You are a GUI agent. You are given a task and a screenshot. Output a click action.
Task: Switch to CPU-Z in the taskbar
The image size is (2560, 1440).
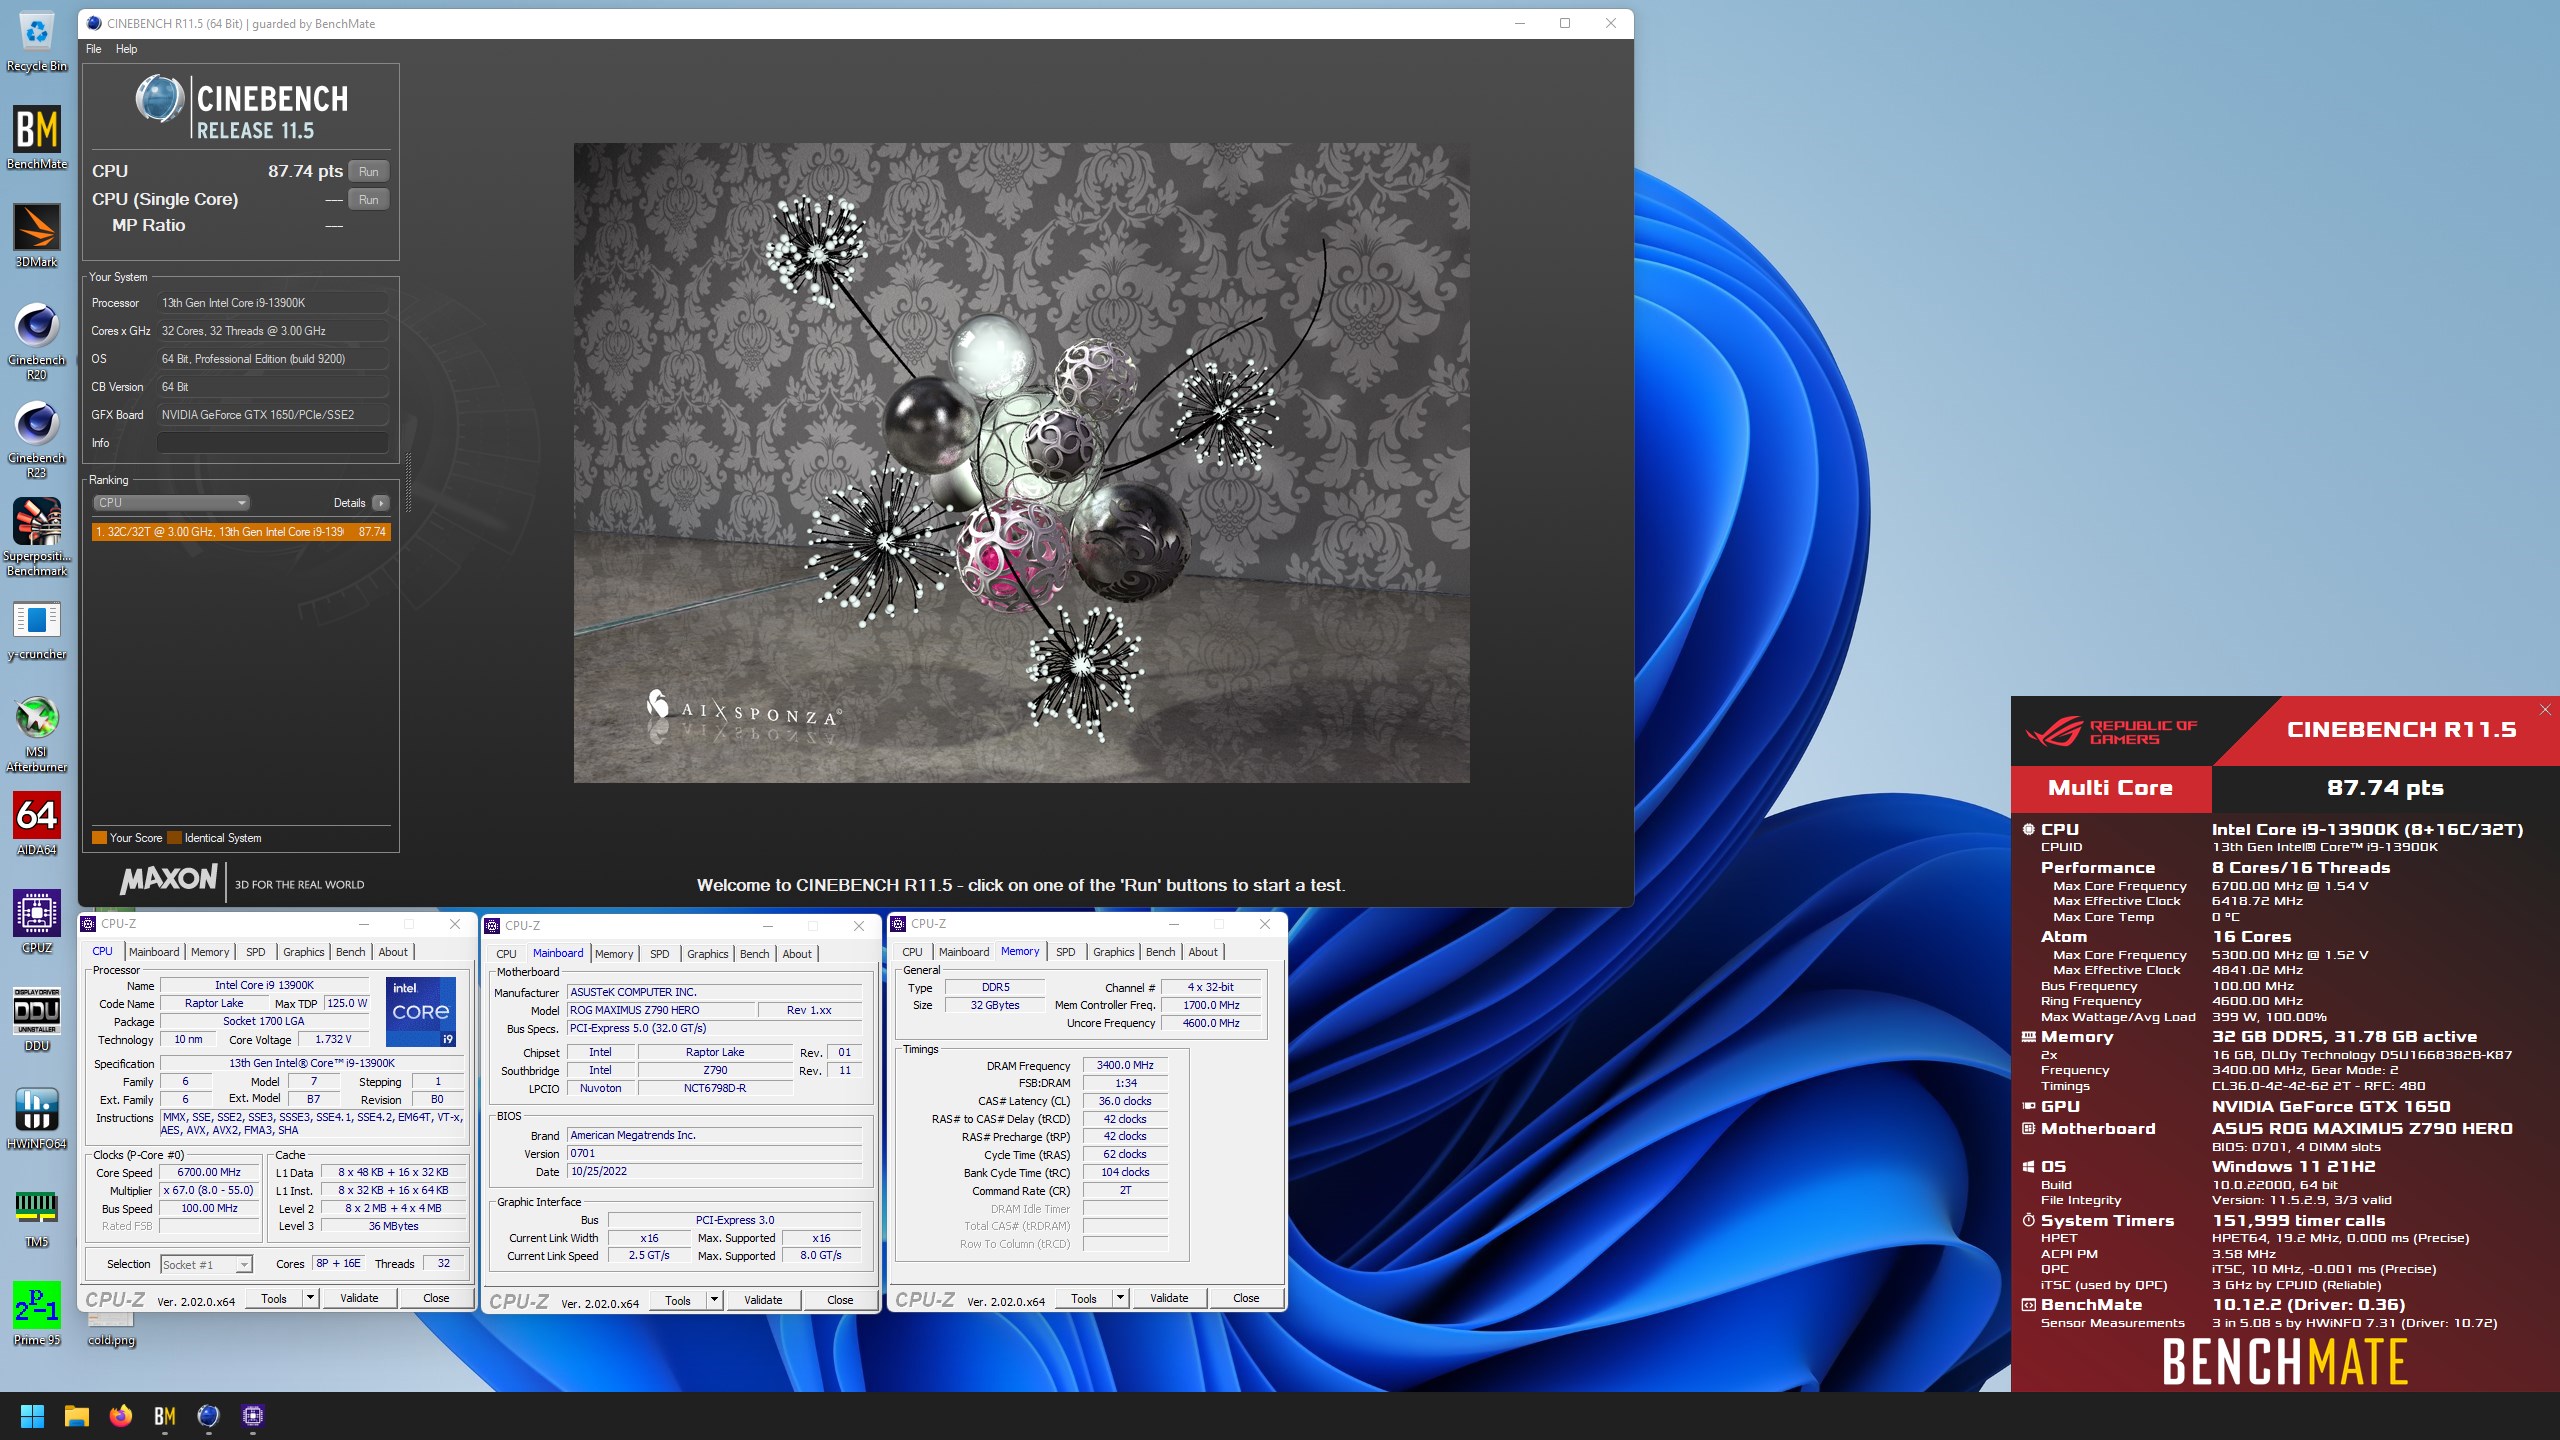[x=253, y=1416]
